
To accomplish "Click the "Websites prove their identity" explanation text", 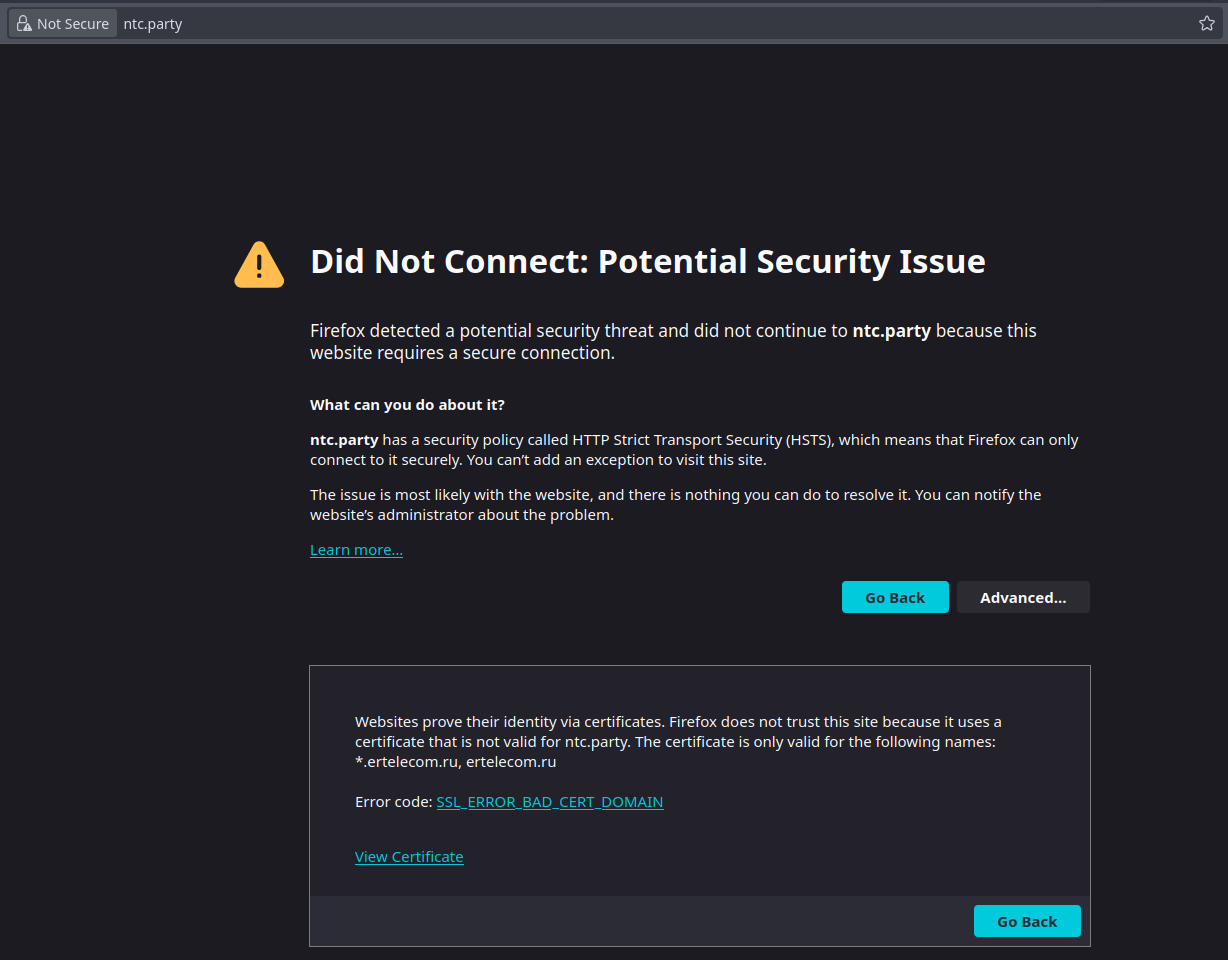I will 678,722.
